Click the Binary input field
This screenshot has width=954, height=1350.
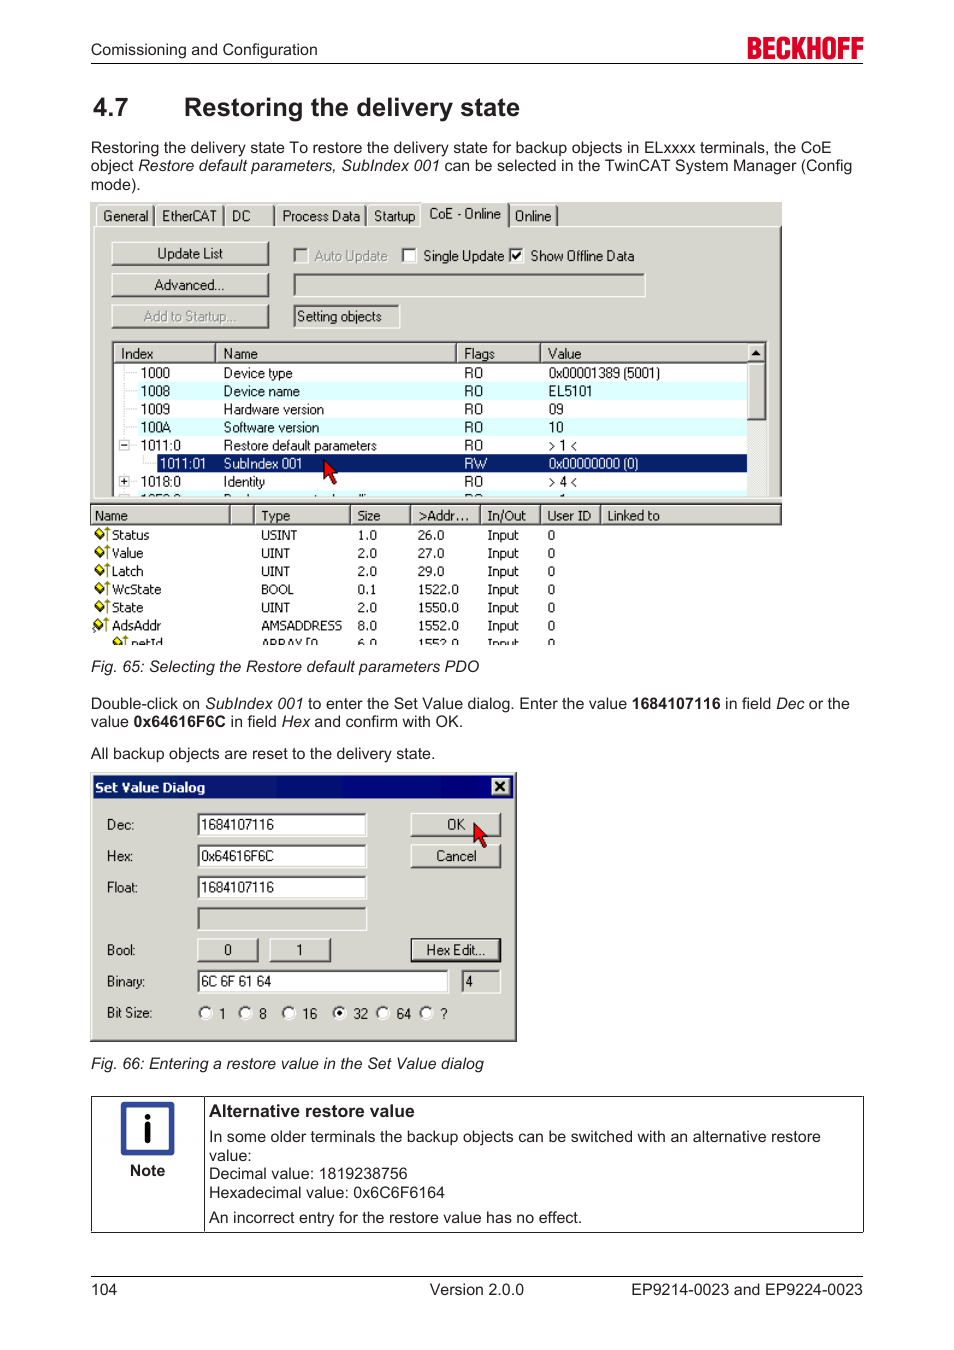323,981
